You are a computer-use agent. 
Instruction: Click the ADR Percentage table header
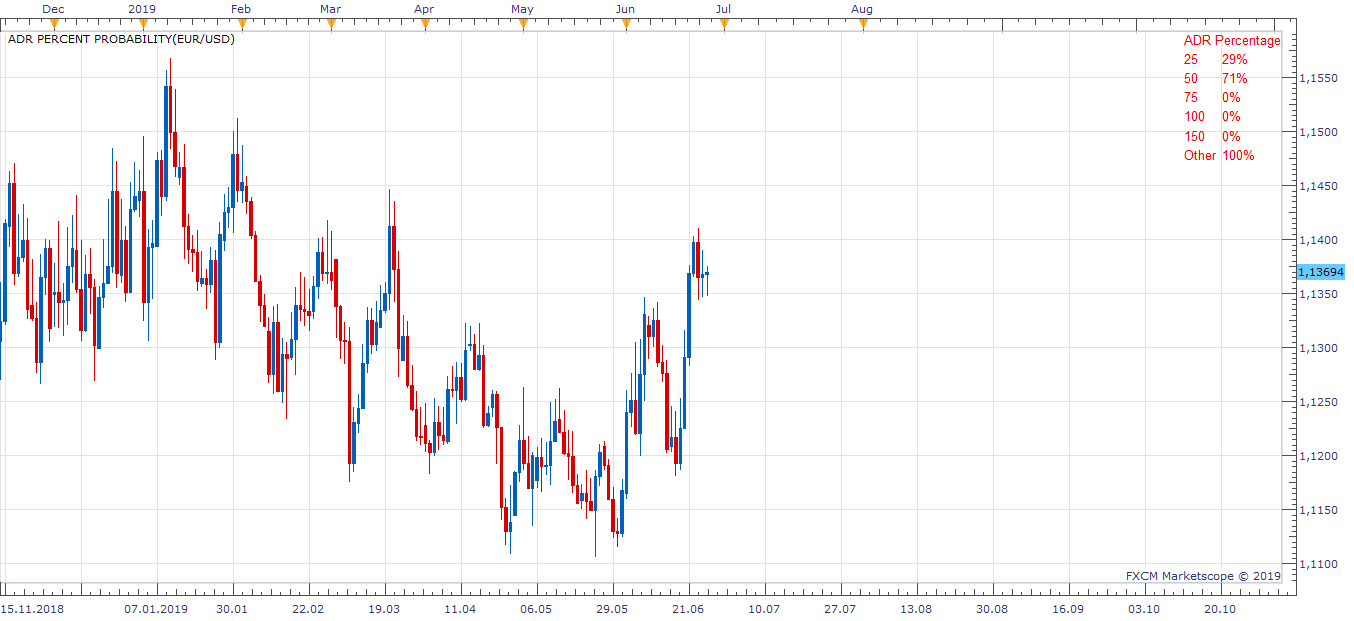point(1232,41)
